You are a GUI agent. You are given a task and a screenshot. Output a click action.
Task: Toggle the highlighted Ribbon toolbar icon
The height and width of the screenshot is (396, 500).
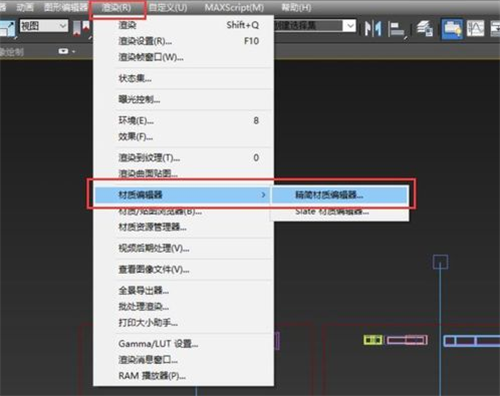(452, 29)
